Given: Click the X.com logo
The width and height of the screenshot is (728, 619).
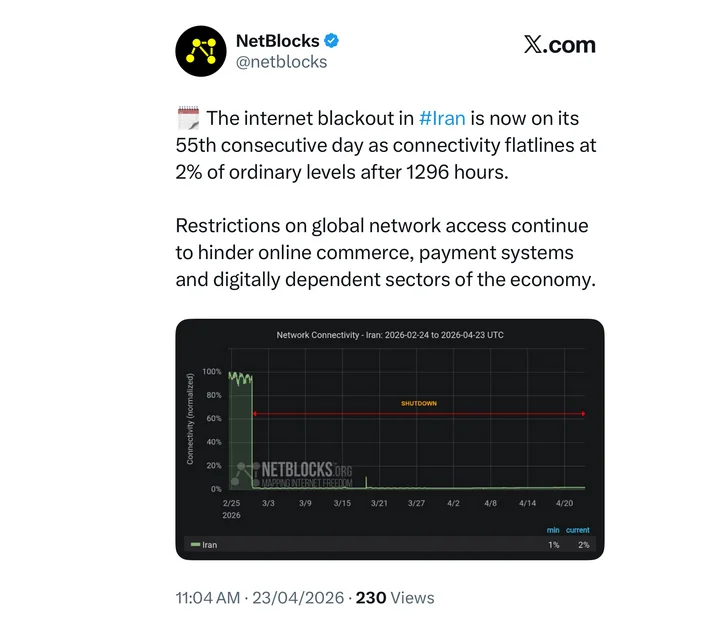Looking at the screenshot, I should (x=559, y=45).
